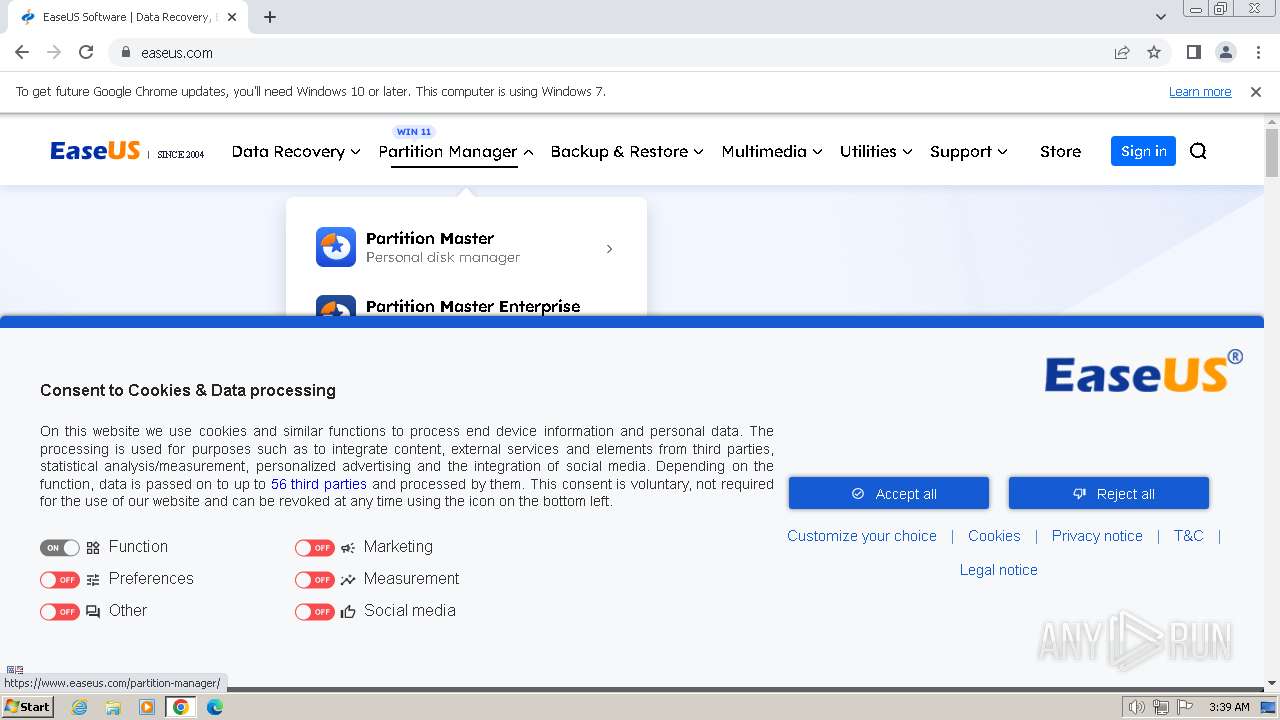
Task: Open the Cookies link
Action: [994, 536]
